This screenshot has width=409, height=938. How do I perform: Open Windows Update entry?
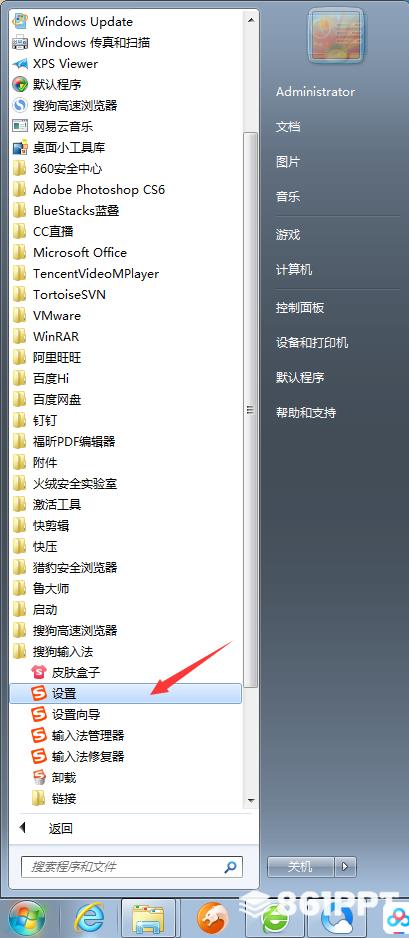(x=72, y=22)
